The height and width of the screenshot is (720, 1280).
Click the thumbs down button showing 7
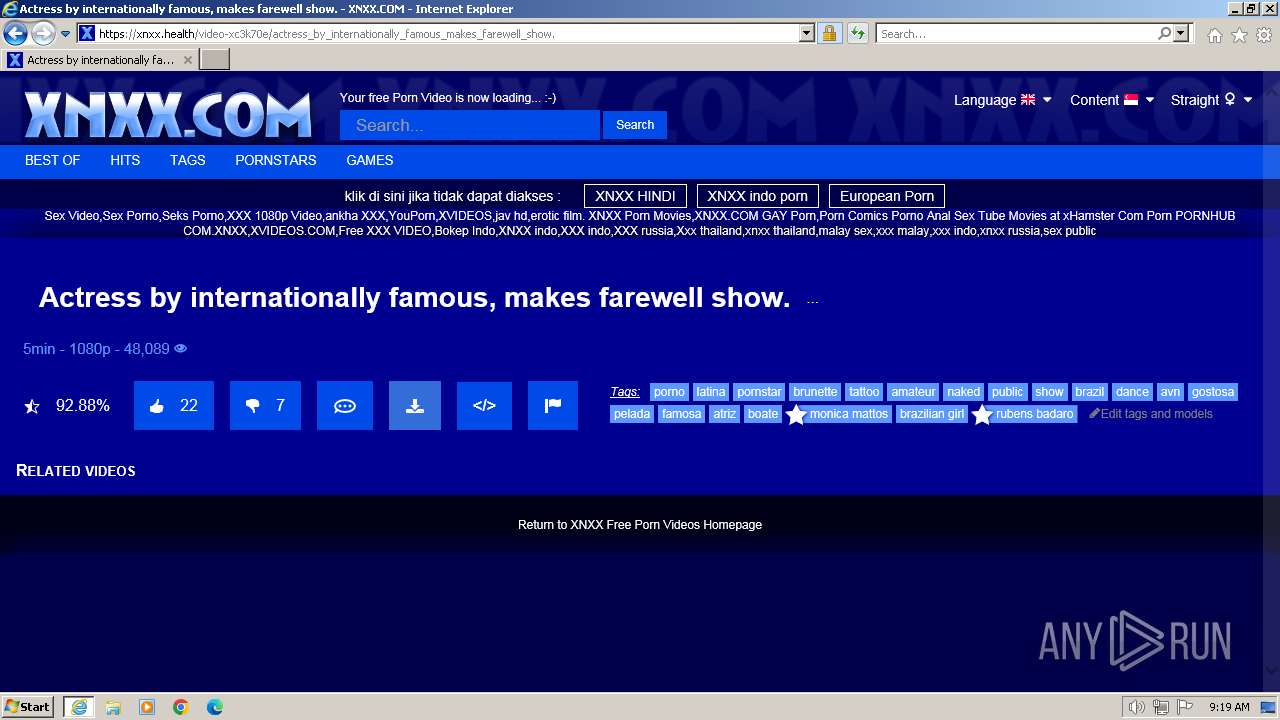click(x=266, y=406)
